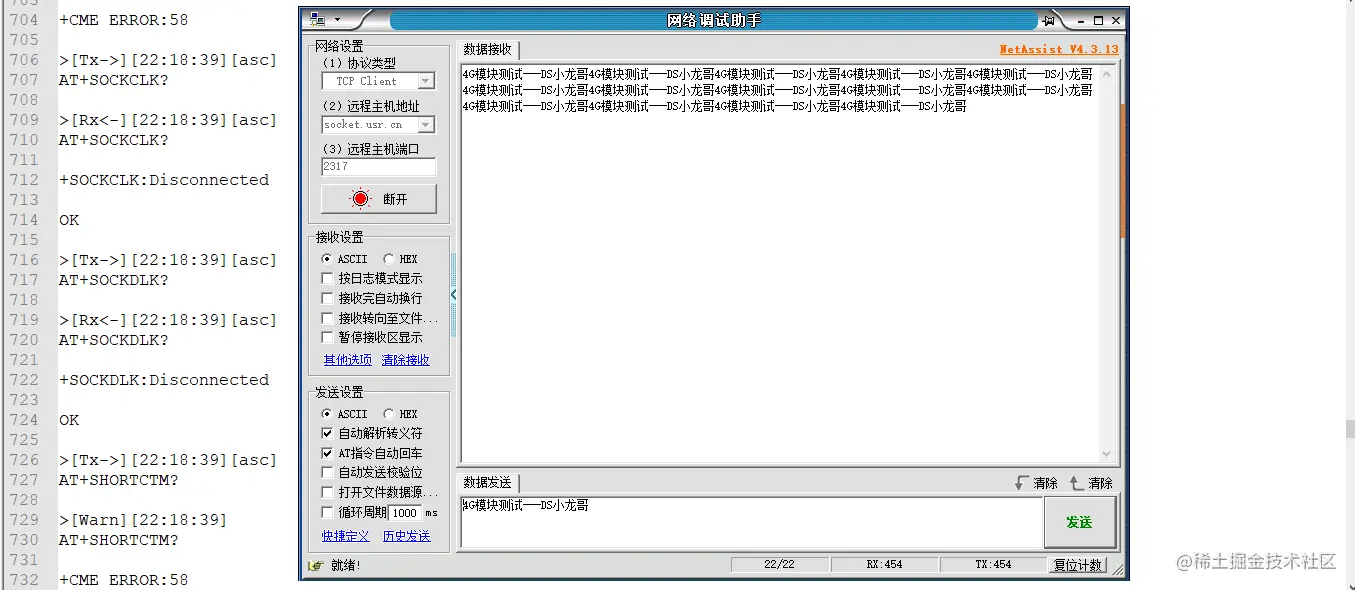Enable 按日志模式显示 checkbox
Screen dimensions: 1355x590
click(x=327, y=279)
